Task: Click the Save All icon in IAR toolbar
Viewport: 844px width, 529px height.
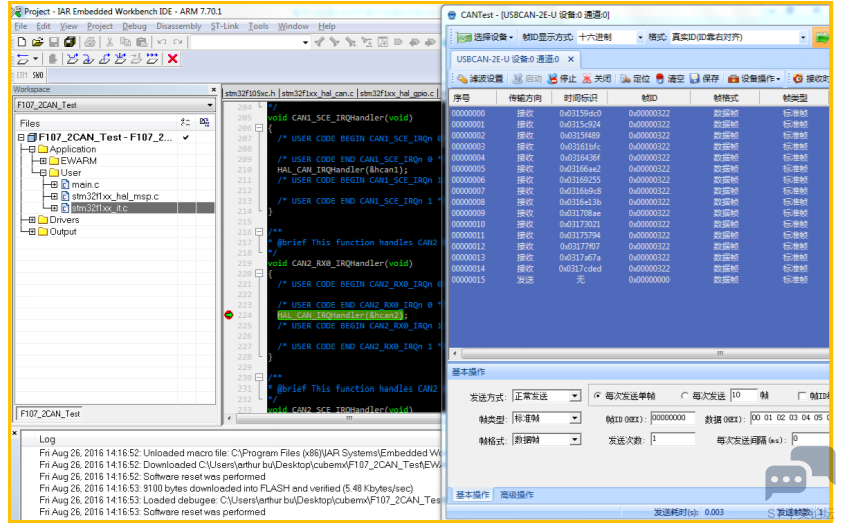Action: (x=70, y=42)
